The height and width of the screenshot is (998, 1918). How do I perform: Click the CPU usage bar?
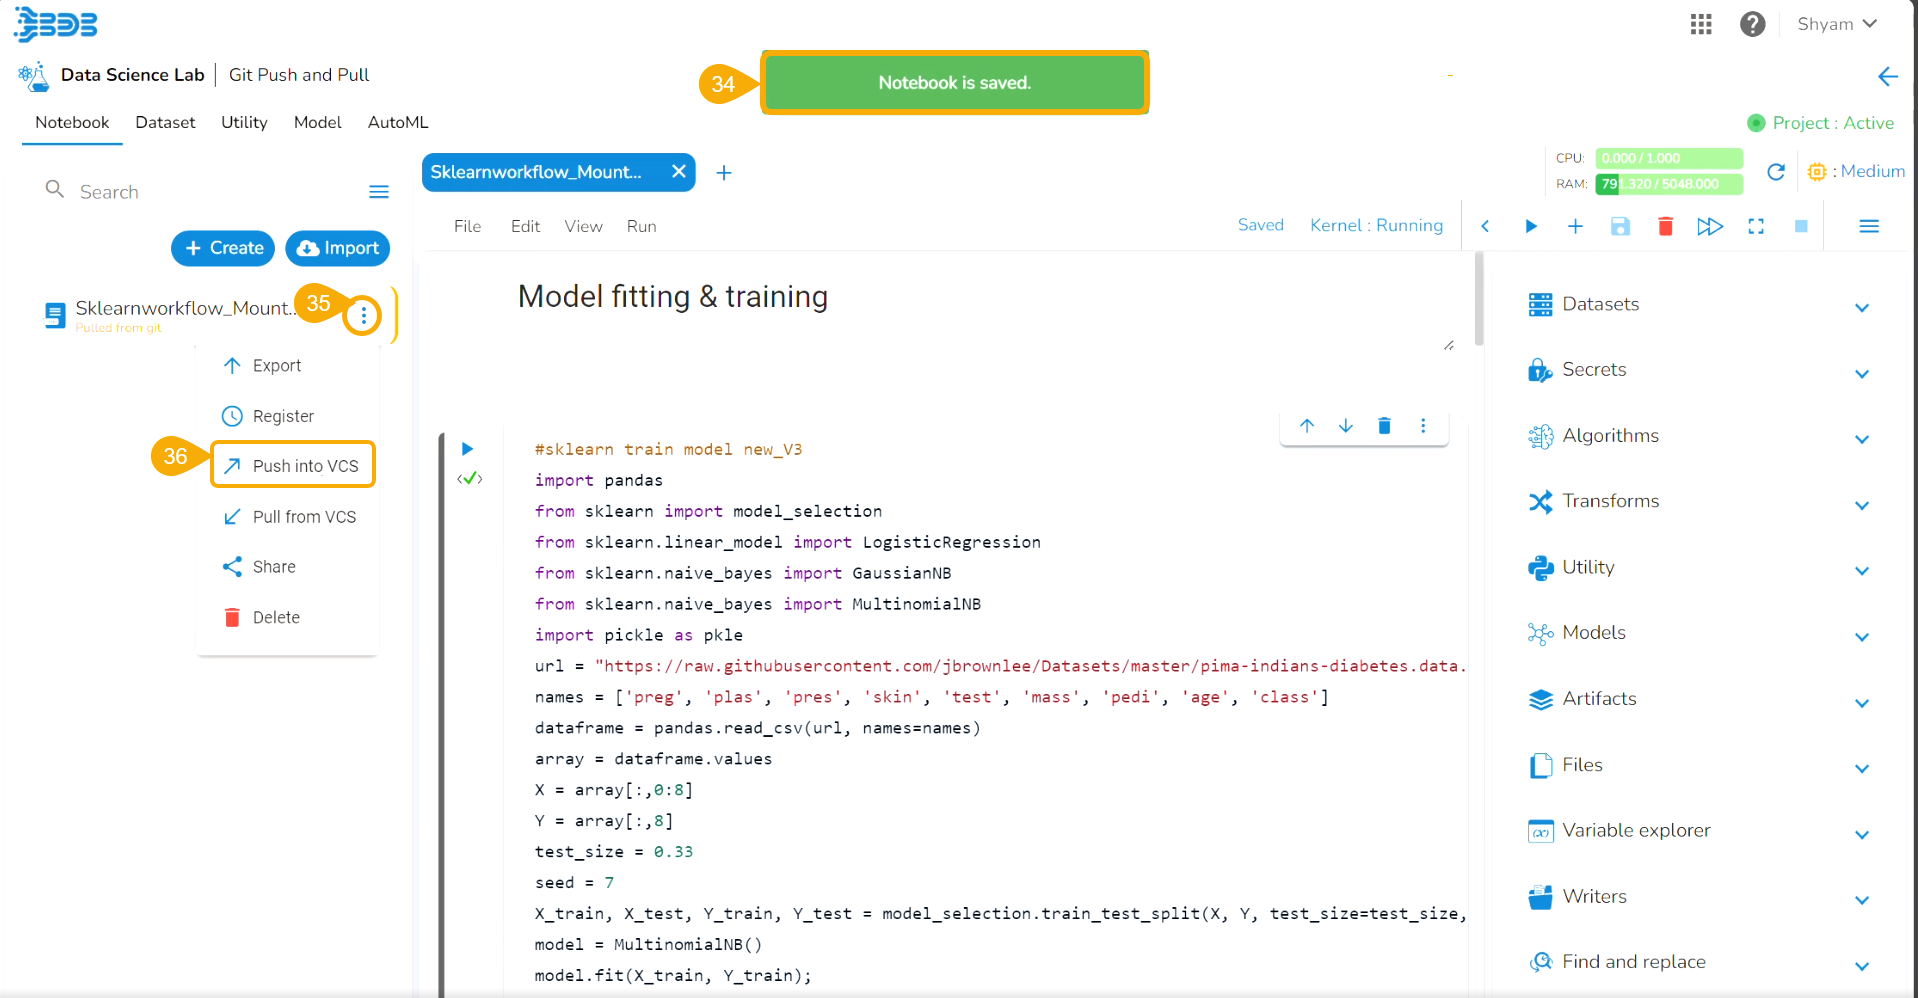click(x=1669, y=158)
